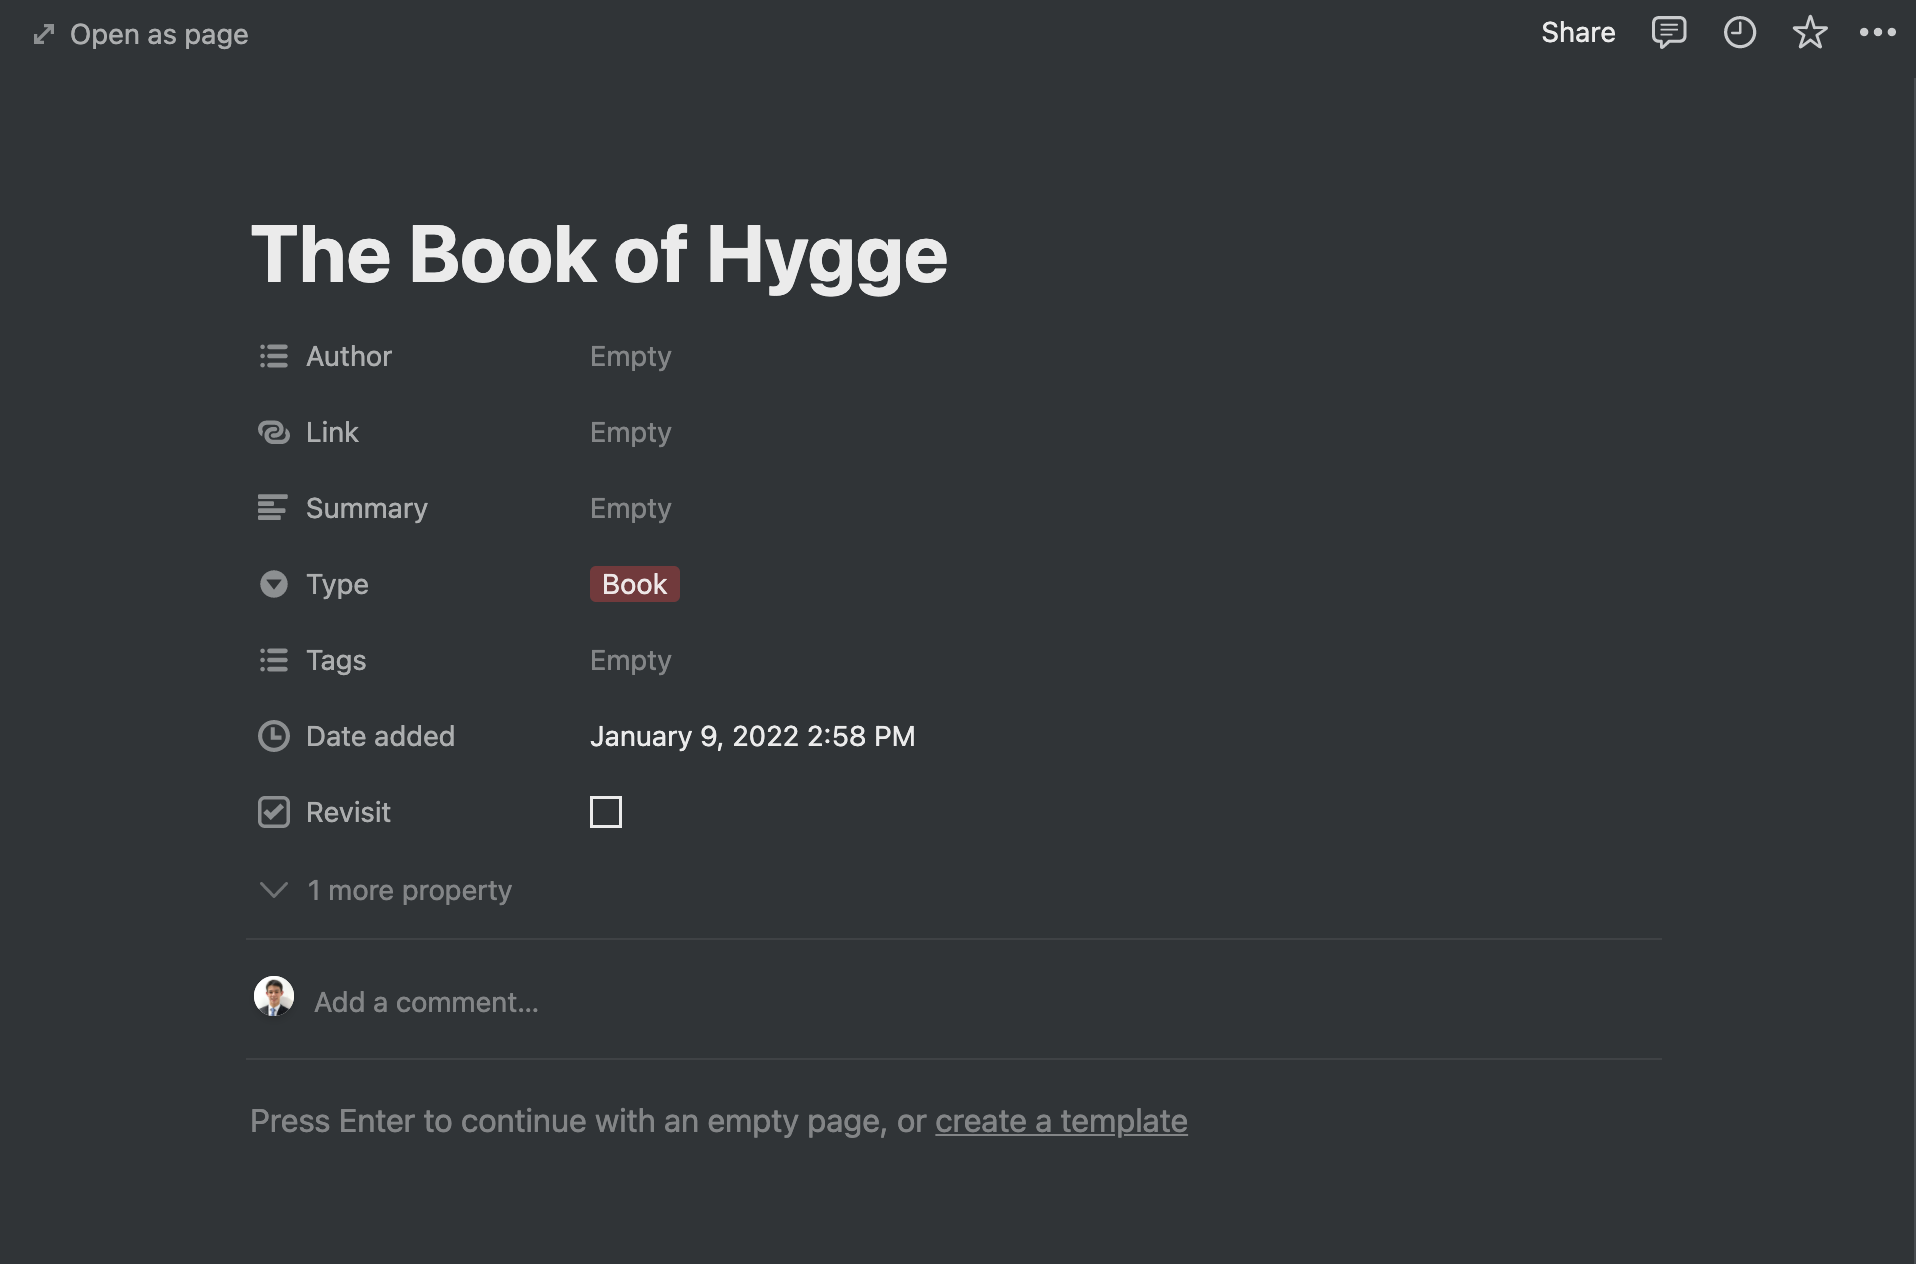Viewport: 1916px width, 1264px height.
Task: Click the empty Link value field
Action: click(630, 432)
